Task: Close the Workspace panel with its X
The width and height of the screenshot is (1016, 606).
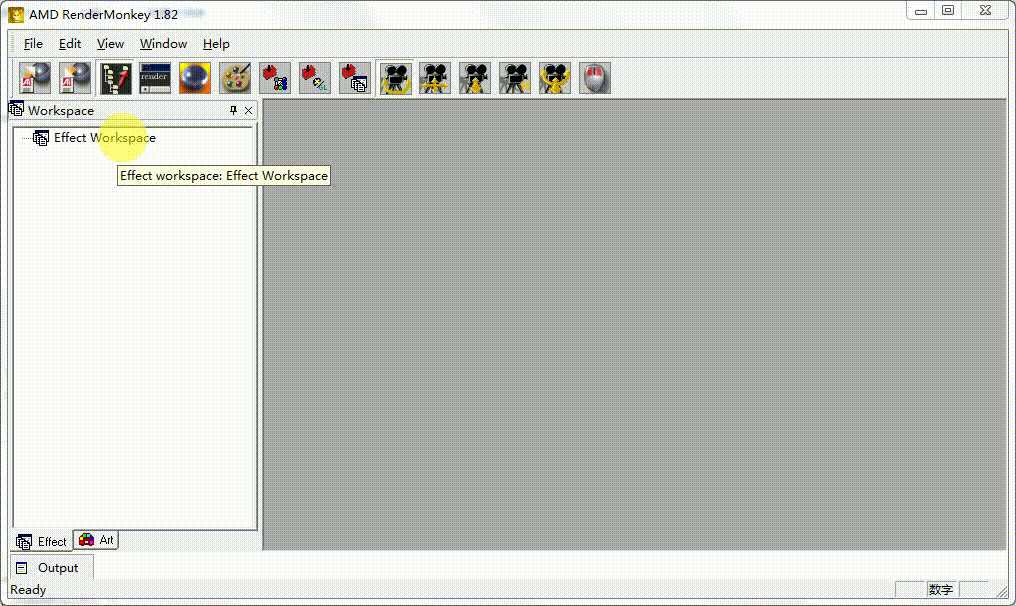Action: coord(248,111)
